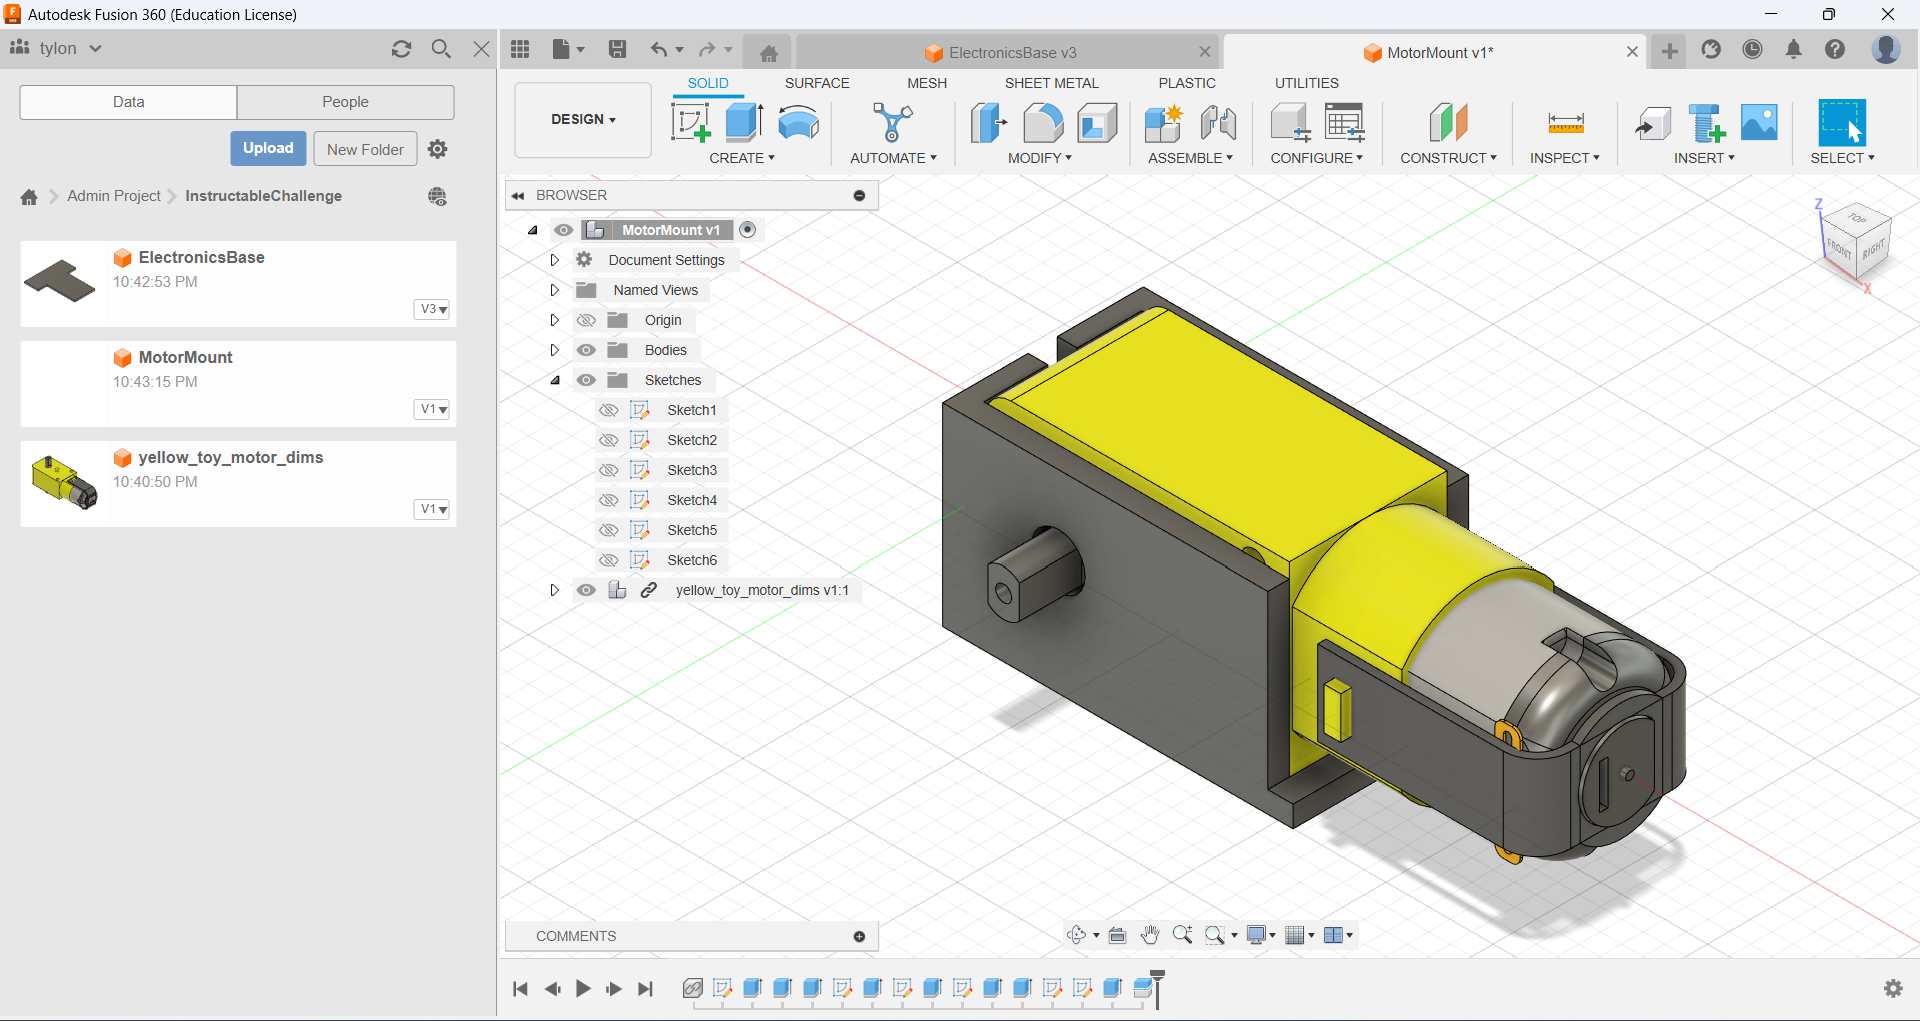Show Sketch1 via its eye icon
This screenshot has width=1920, height=1021.
pyautogui.click(x=608, y=410)
